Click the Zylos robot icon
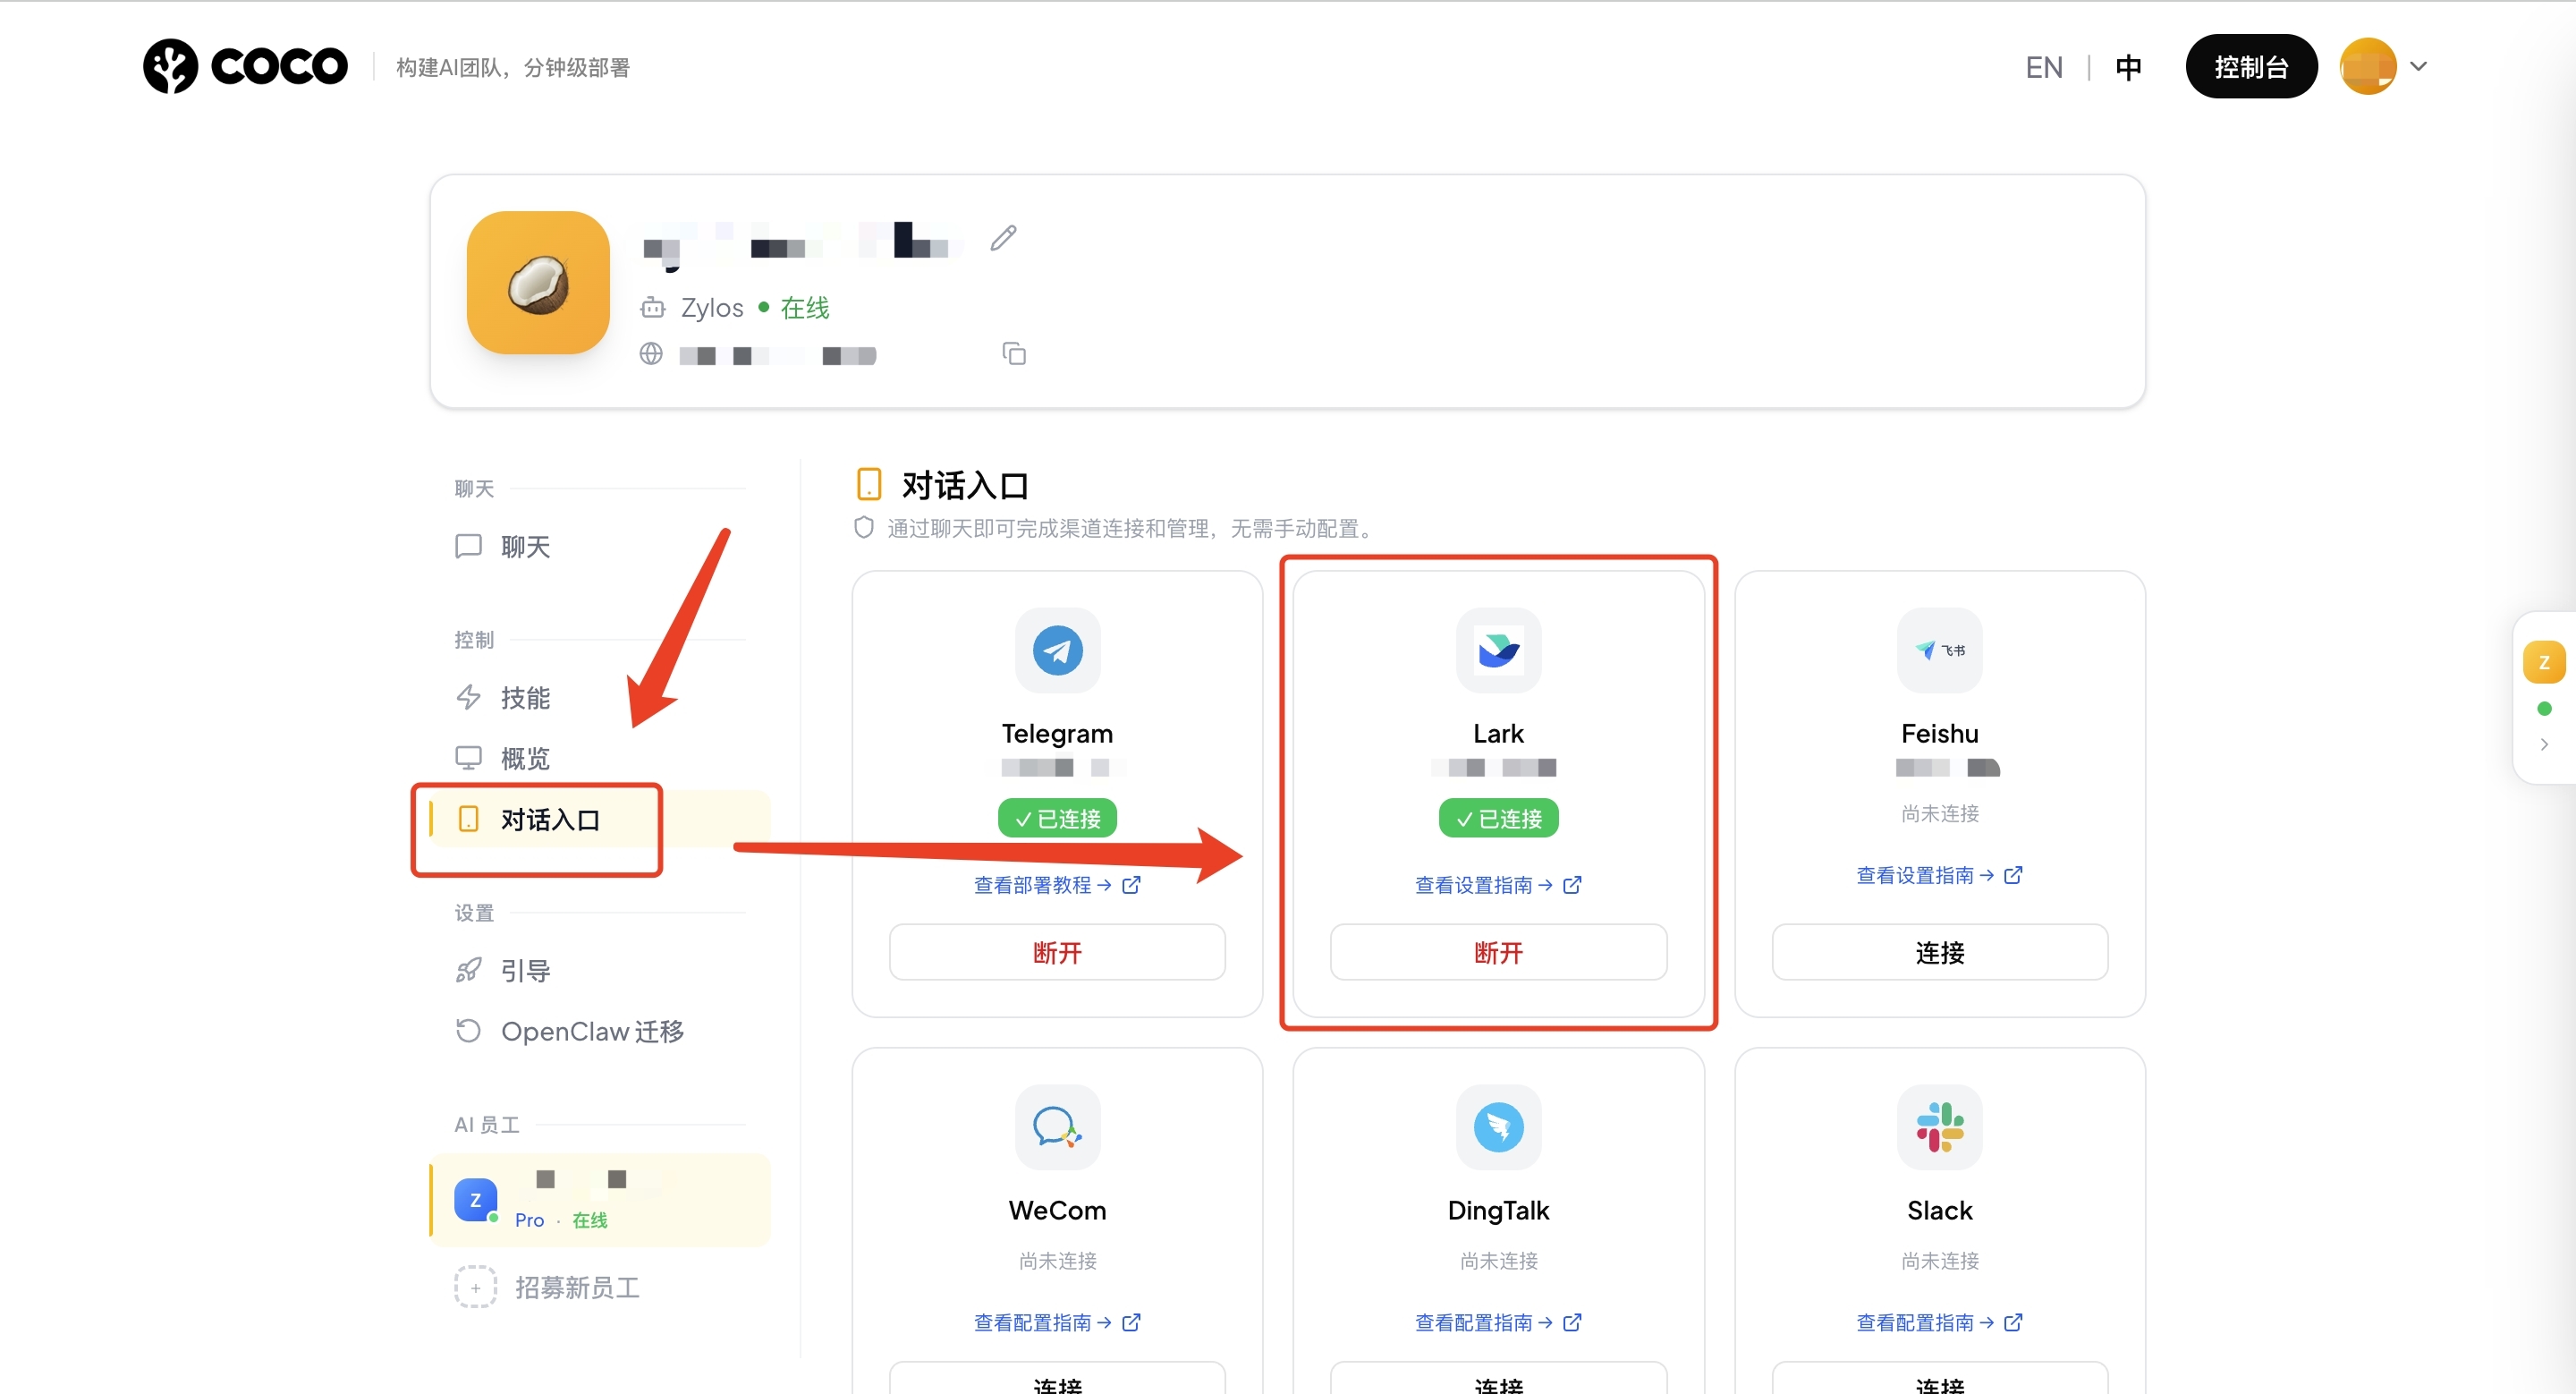 (x=653, y=308)
